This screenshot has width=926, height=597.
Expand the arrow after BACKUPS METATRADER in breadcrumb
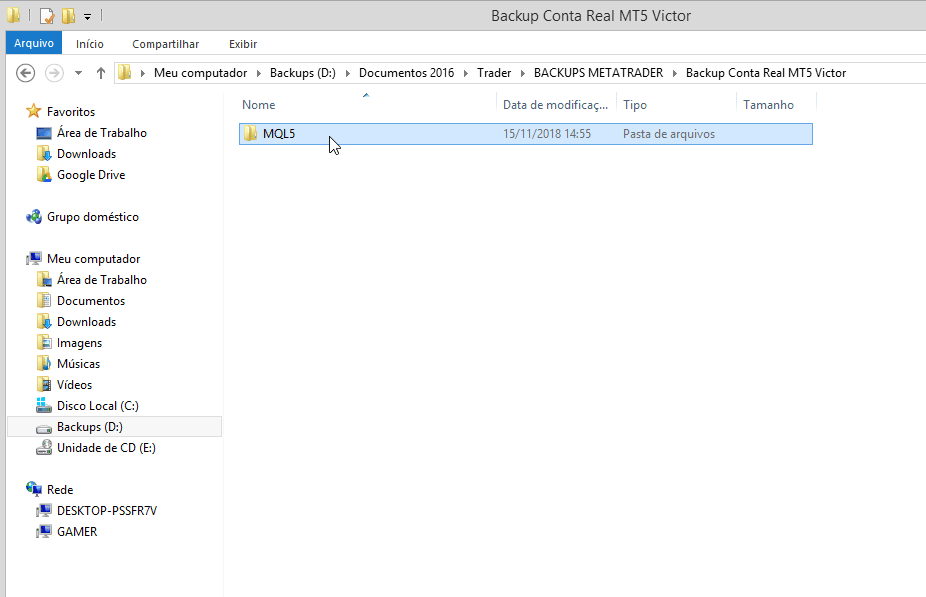[x=674, y=73]
